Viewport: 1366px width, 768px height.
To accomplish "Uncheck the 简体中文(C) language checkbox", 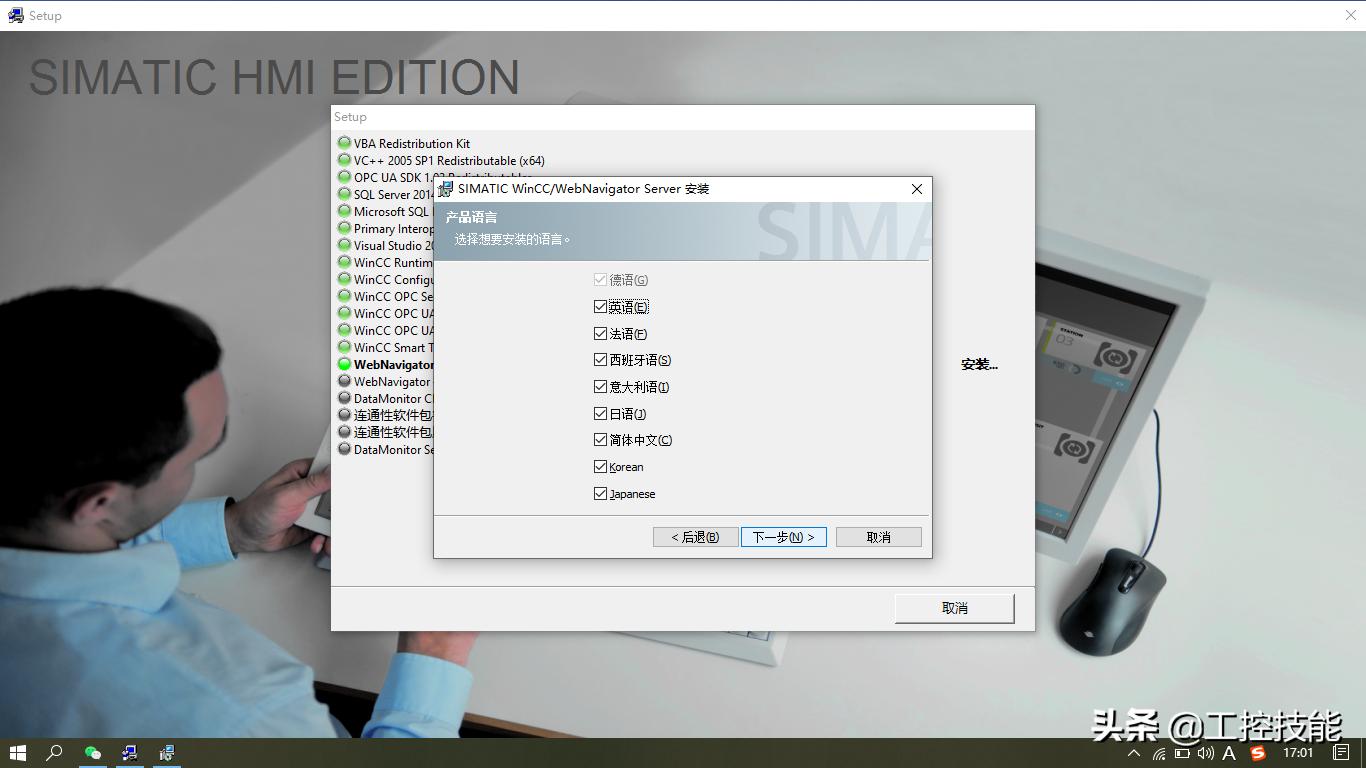I will pos(599,439).
